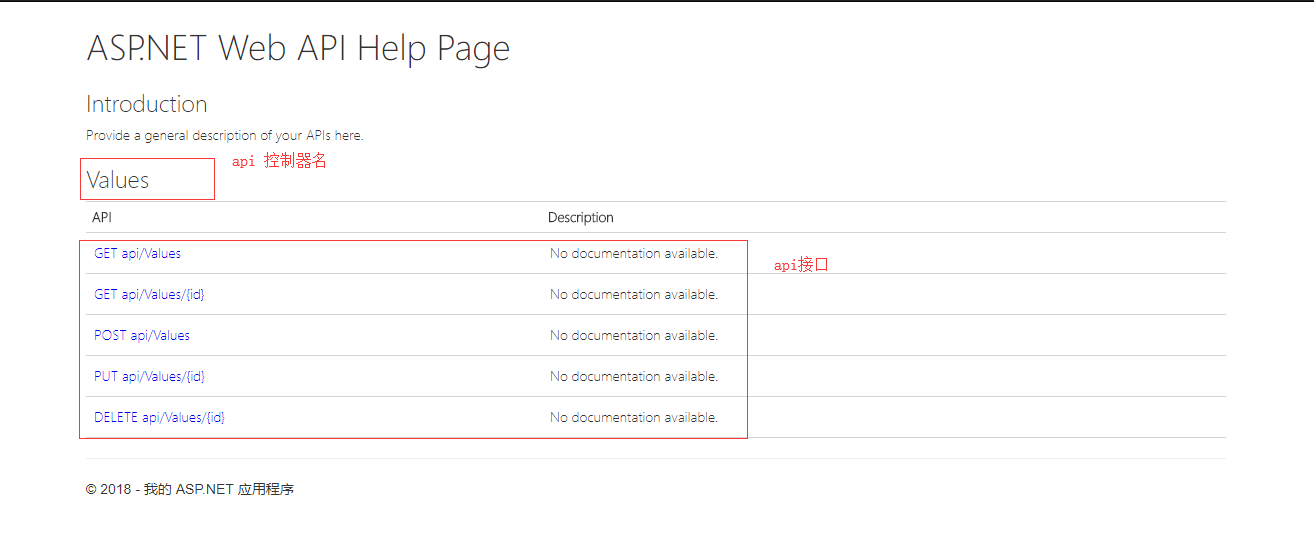Select the Description column header
This screenshot has width=1314, height=549.
click(x=581, y=217)
